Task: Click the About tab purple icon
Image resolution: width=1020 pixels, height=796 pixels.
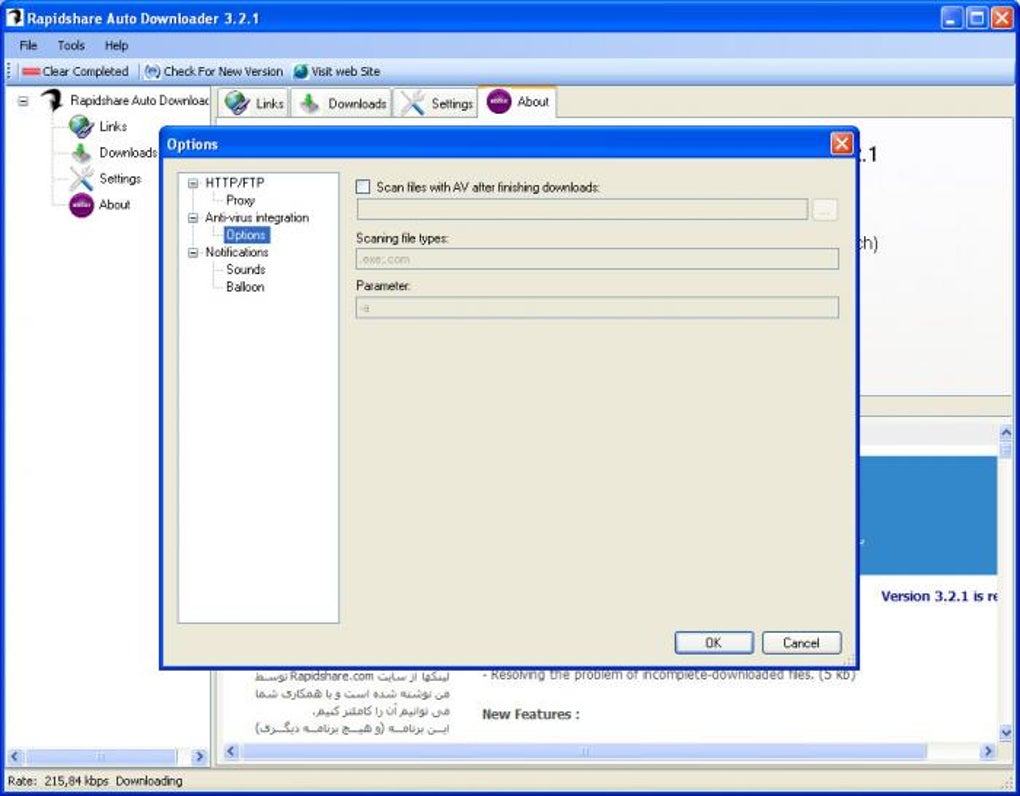Action: click(x=499, y=101)
